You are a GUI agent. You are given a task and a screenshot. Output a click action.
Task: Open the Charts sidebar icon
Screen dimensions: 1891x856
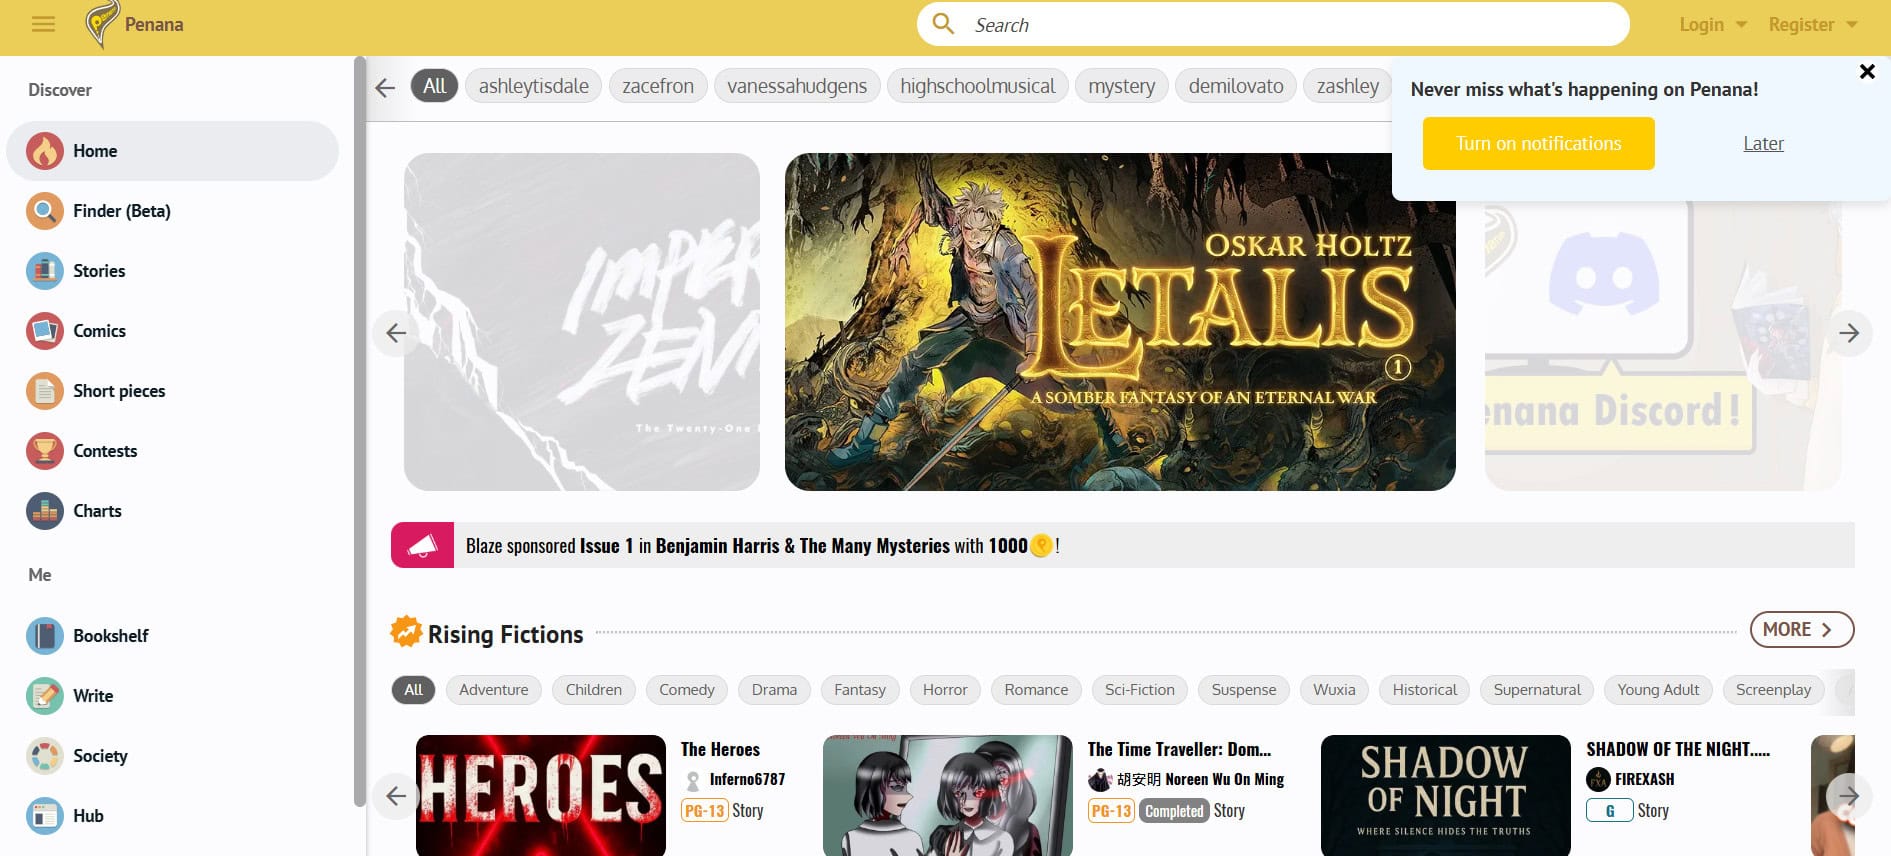coord(44,511)
